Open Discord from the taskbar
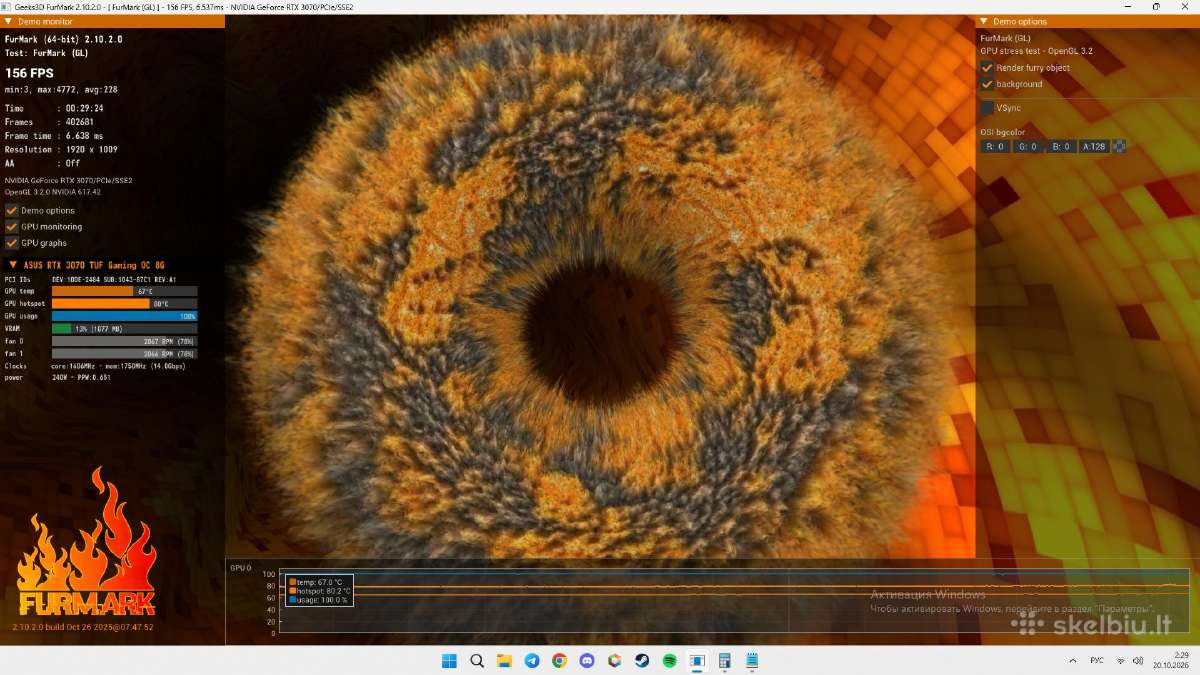The width and height of the screenshot is (1200, 675). 587,661
